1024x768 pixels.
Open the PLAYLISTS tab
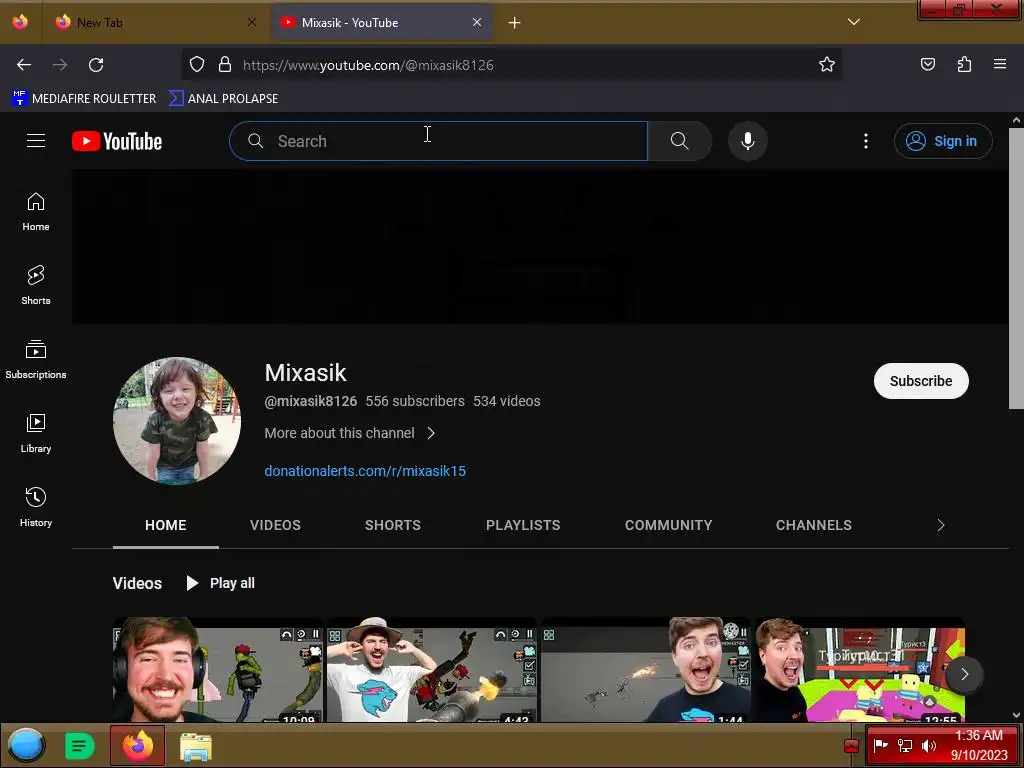pos(523,525)
